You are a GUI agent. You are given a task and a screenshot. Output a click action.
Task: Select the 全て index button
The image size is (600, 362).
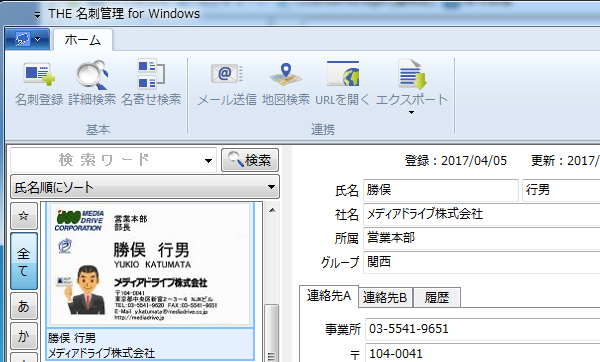tap(24, 261)
